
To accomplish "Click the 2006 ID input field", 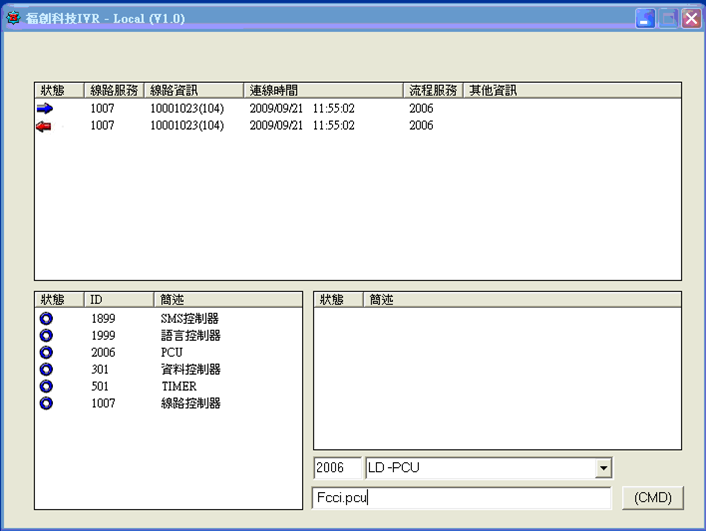I will [x=337, y=468].
